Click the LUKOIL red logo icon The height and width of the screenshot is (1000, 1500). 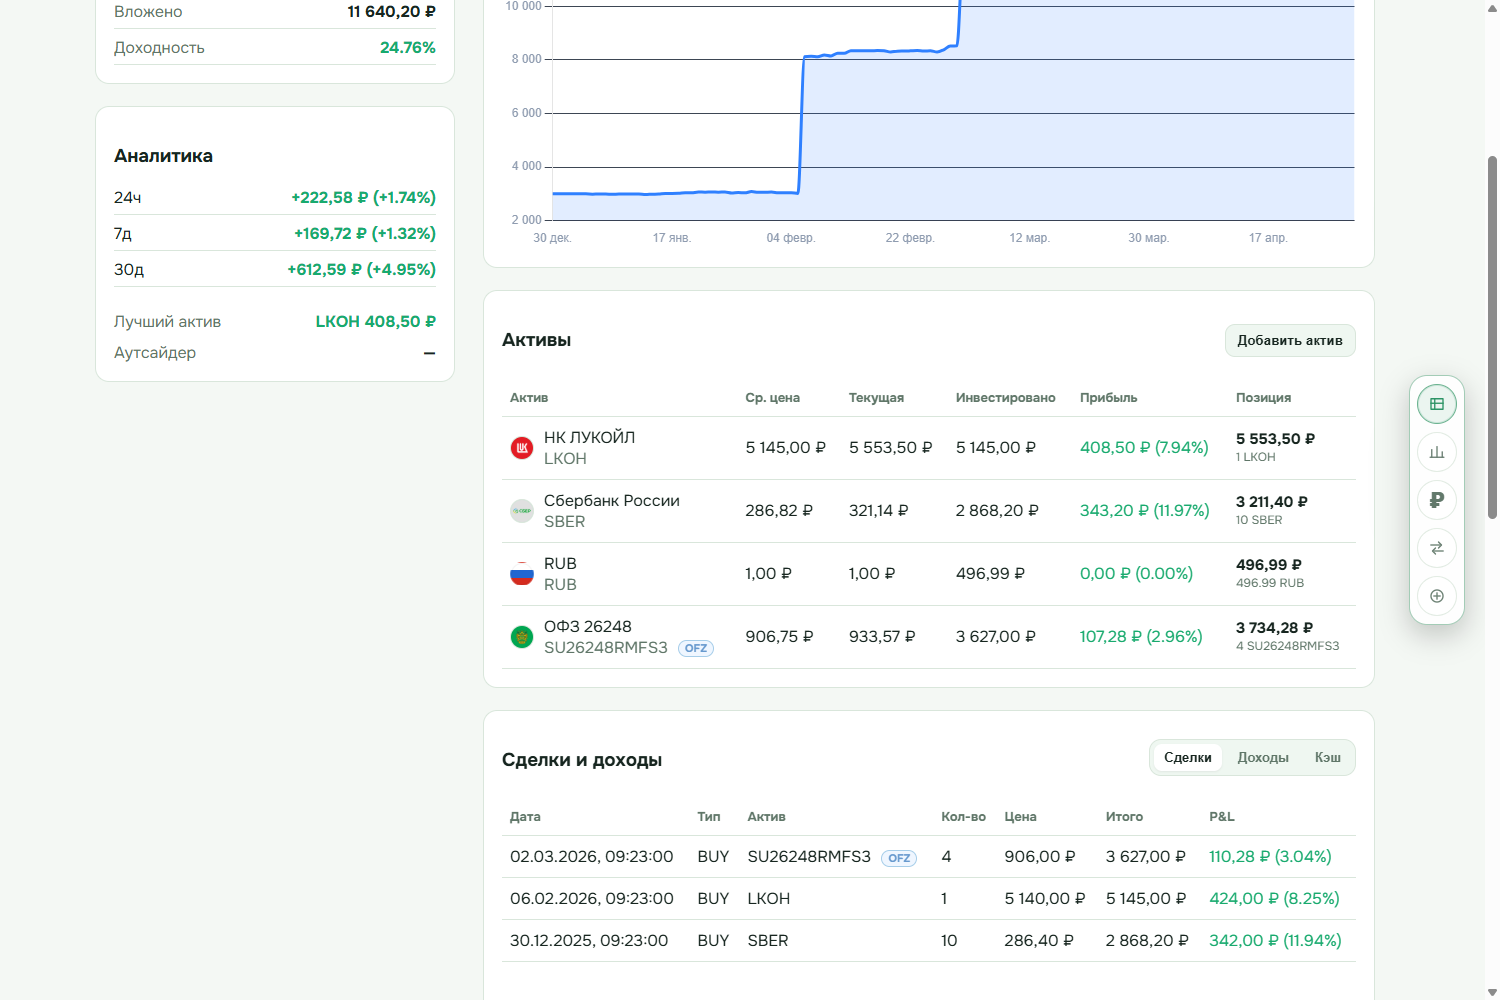tap(522, 448)
